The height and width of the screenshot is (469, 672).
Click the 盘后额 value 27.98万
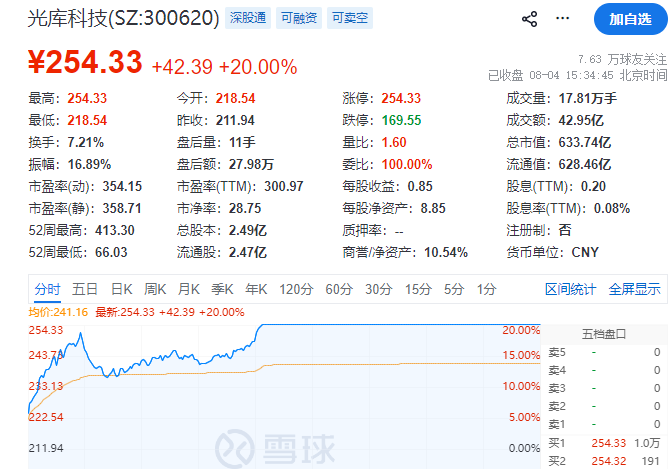251,164
